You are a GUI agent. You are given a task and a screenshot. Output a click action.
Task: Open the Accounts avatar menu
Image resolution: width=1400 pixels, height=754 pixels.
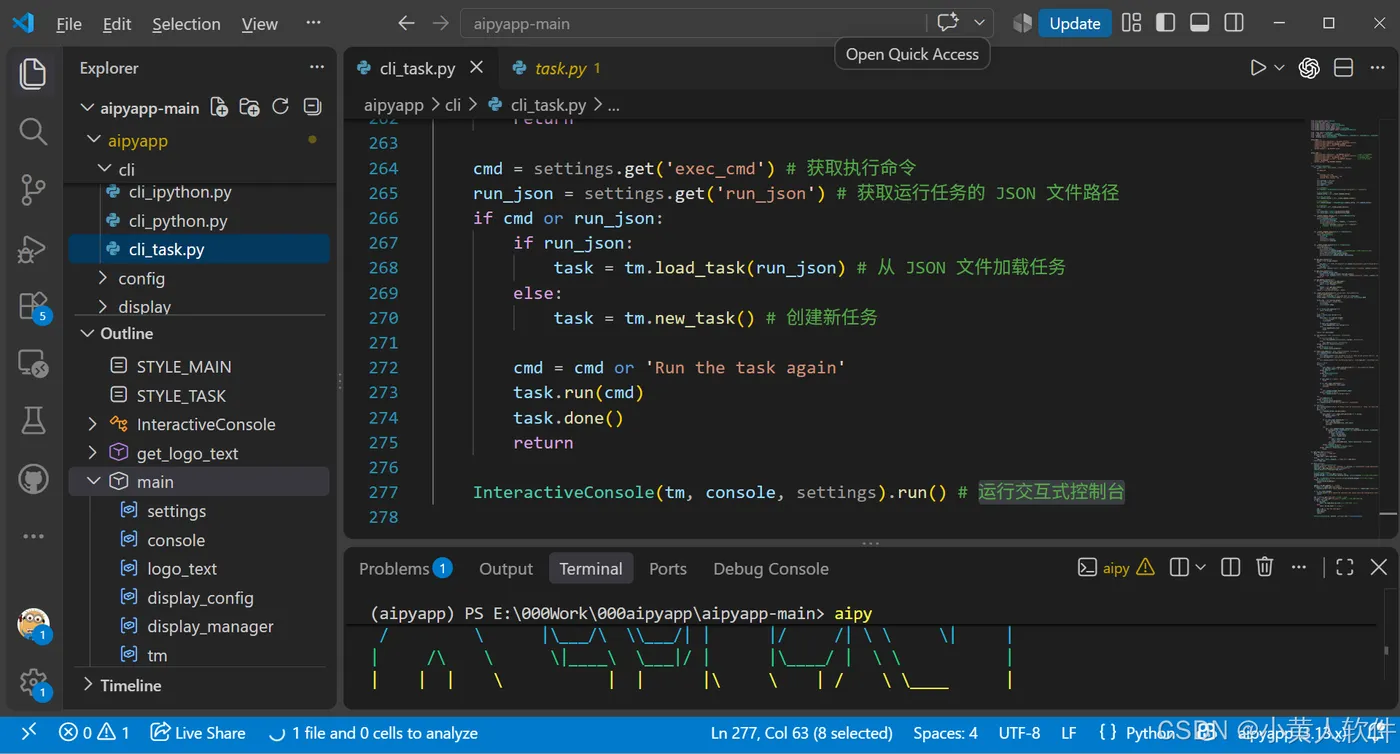(33, 625)
